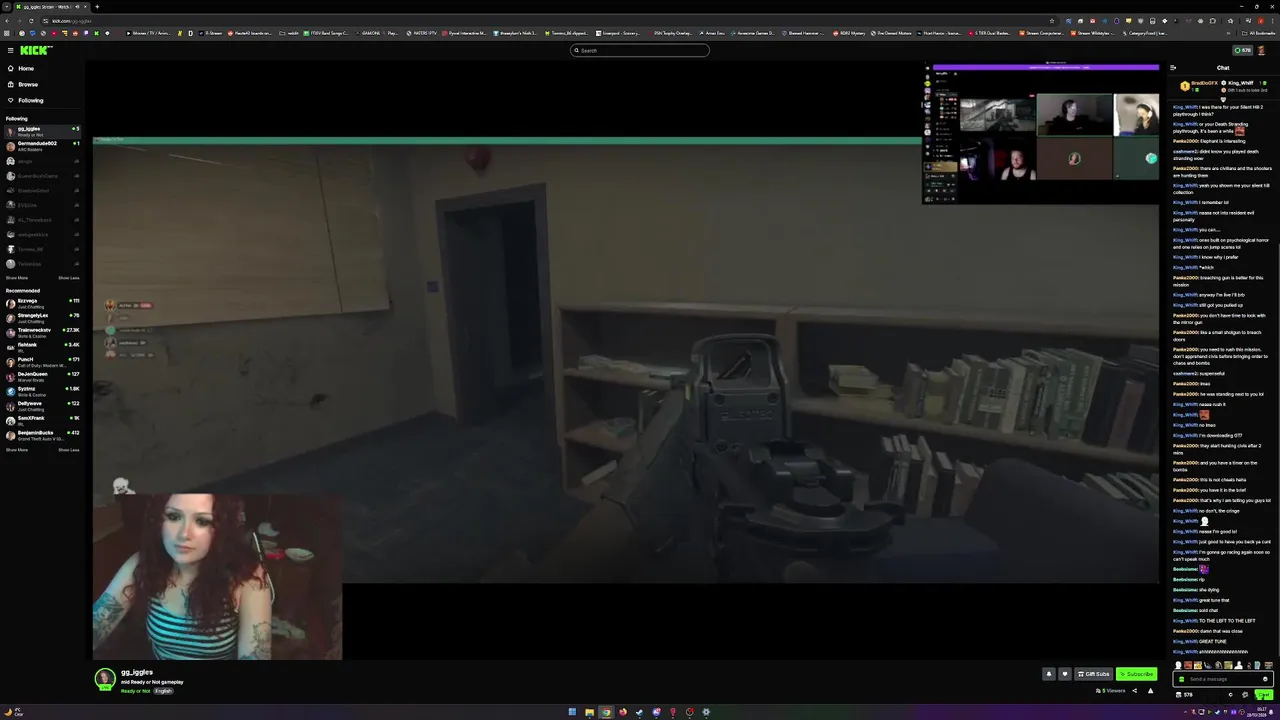1280x720 pixels.
Task: Open Trainwreckstv recommended channel
Action: pyautogui.click(x=42, y=331)
